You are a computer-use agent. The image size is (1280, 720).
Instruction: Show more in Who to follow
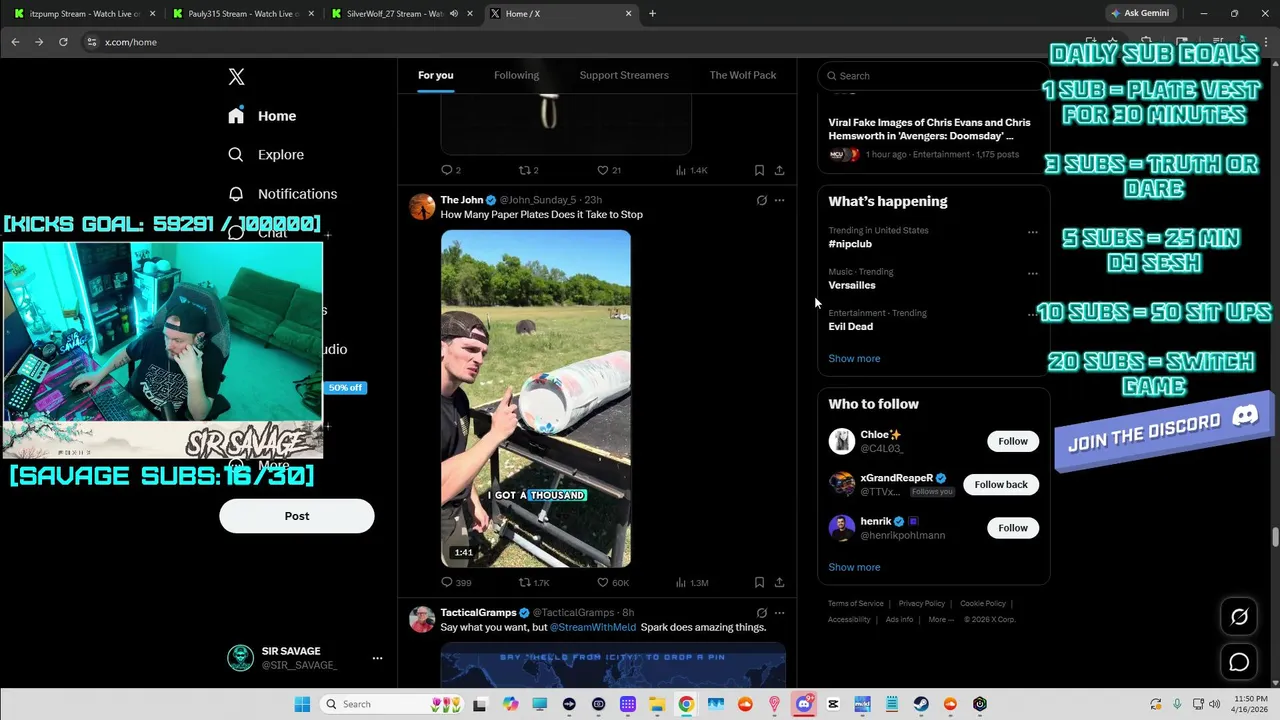pyautogui.click(x=854, y=567)
